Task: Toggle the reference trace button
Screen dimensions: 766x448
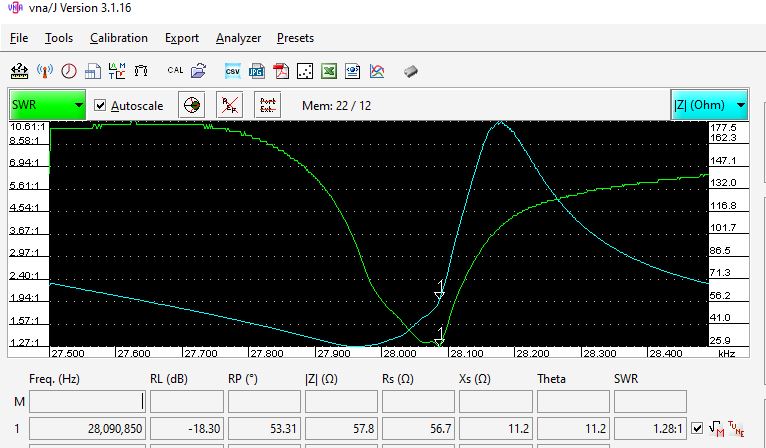Action: (230, 105)
